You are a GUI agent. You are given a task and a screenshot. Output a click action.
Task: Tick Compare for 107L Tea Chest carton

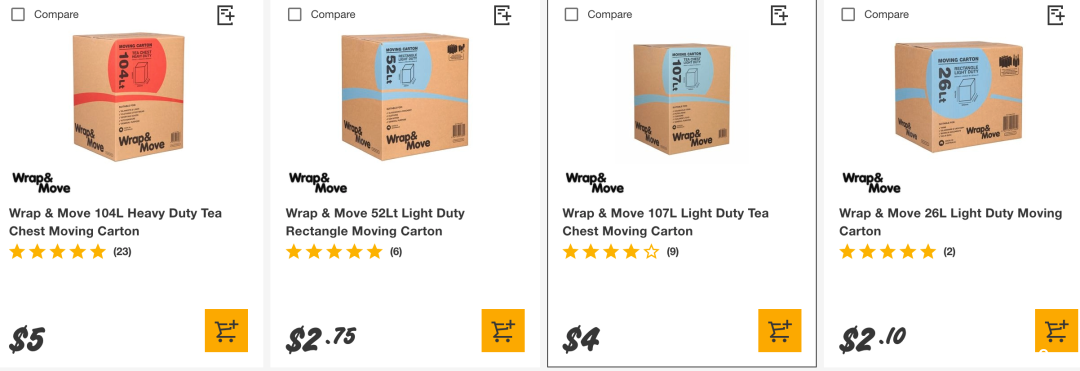[x=572, y=14]
